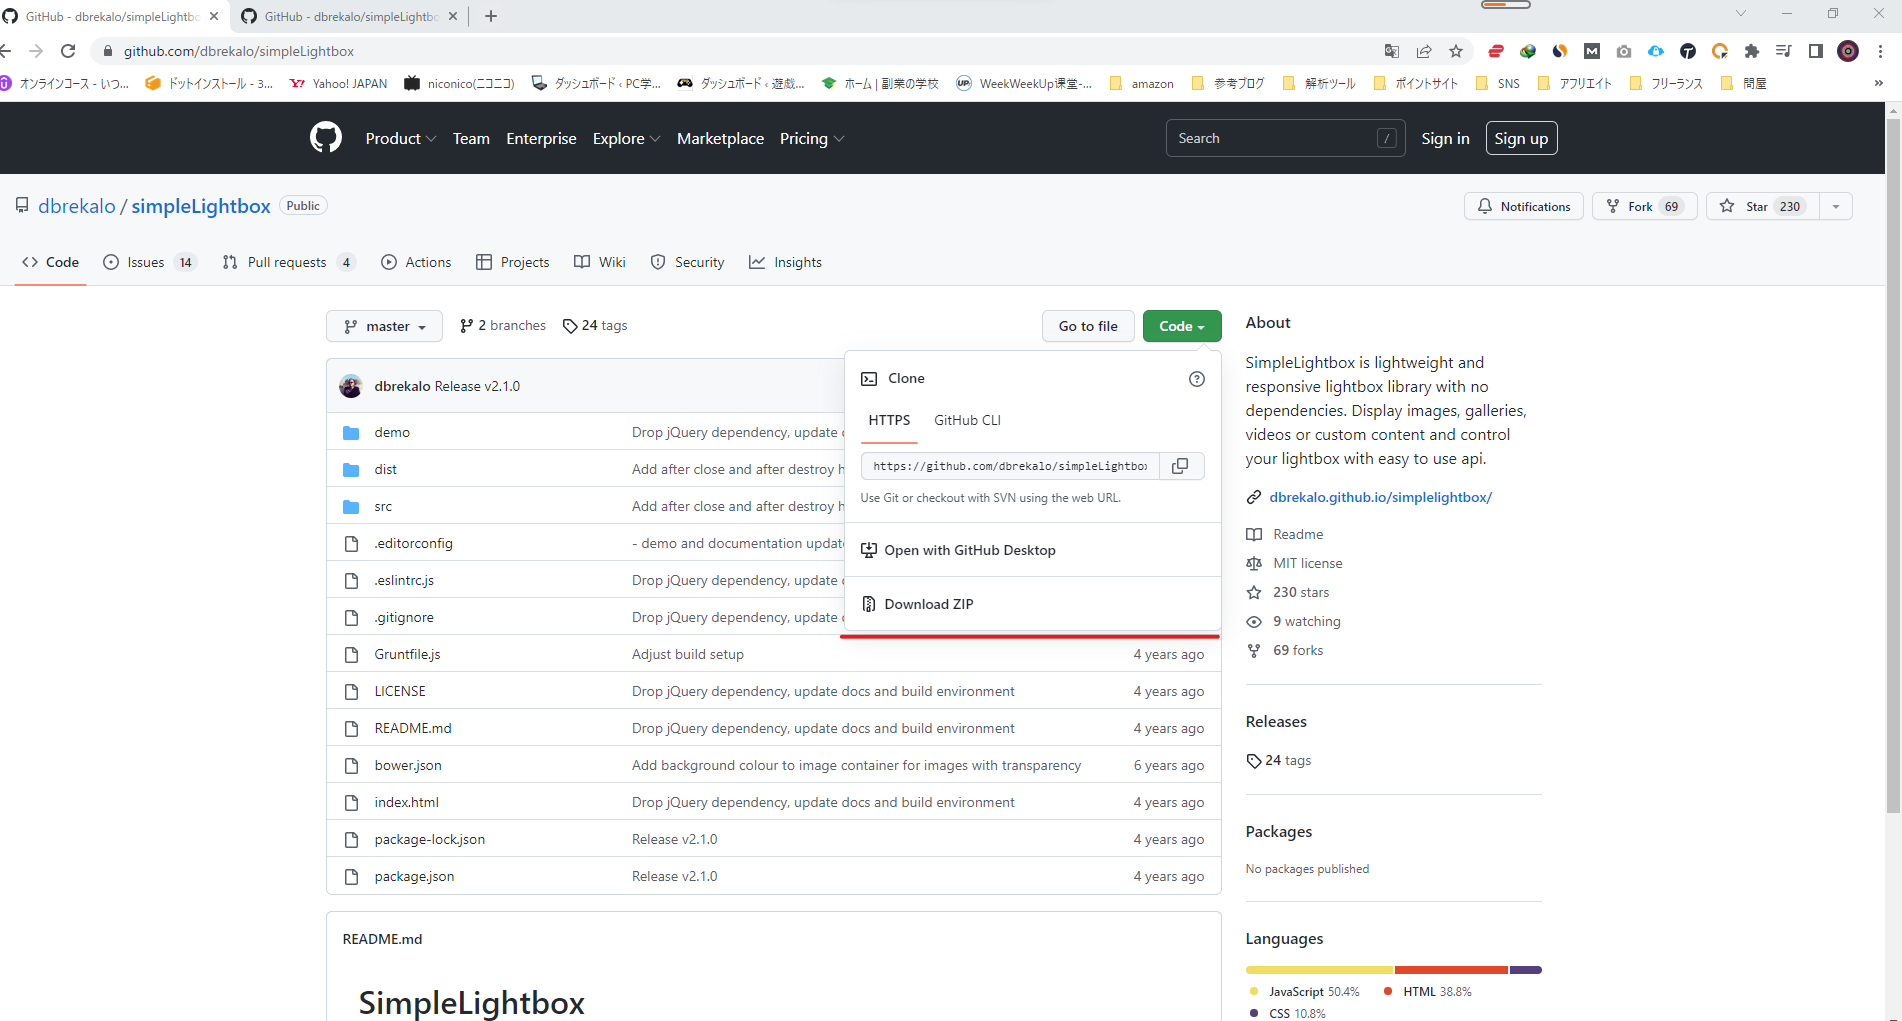
Task: Focus the GitHub Search field
Action: [x=1285, y=138]
